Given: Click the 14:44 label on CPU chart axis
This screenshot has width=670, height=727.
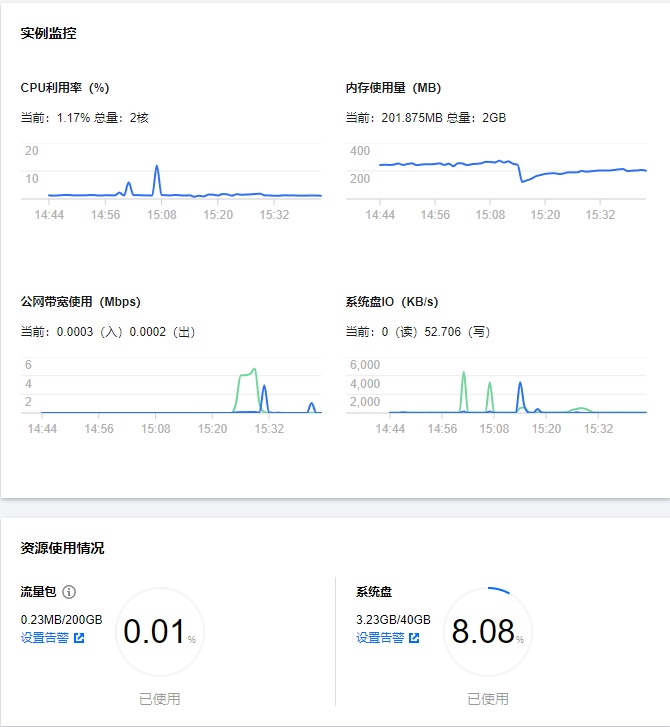Looking at the screenshot, I should [x=49, y=214].
